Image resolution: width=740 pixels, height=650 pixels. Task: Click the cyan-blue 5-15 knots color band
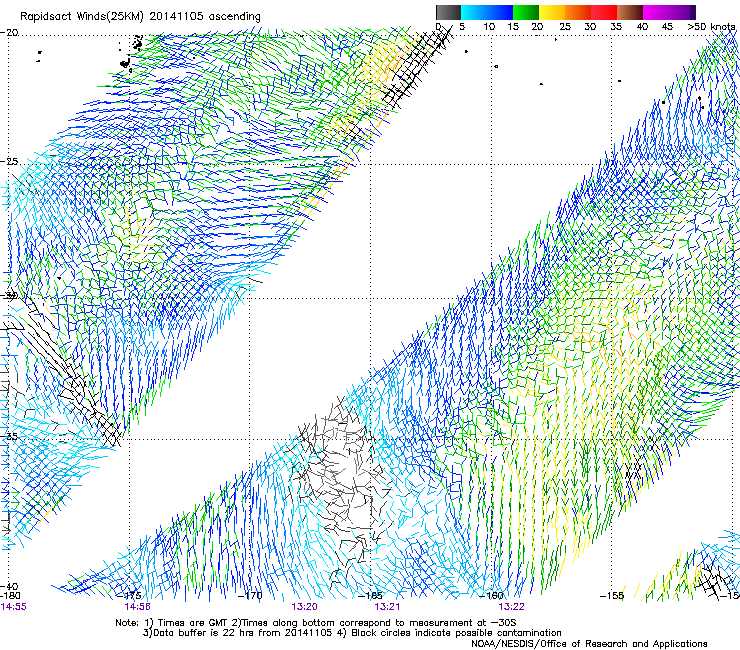(487, 12)
